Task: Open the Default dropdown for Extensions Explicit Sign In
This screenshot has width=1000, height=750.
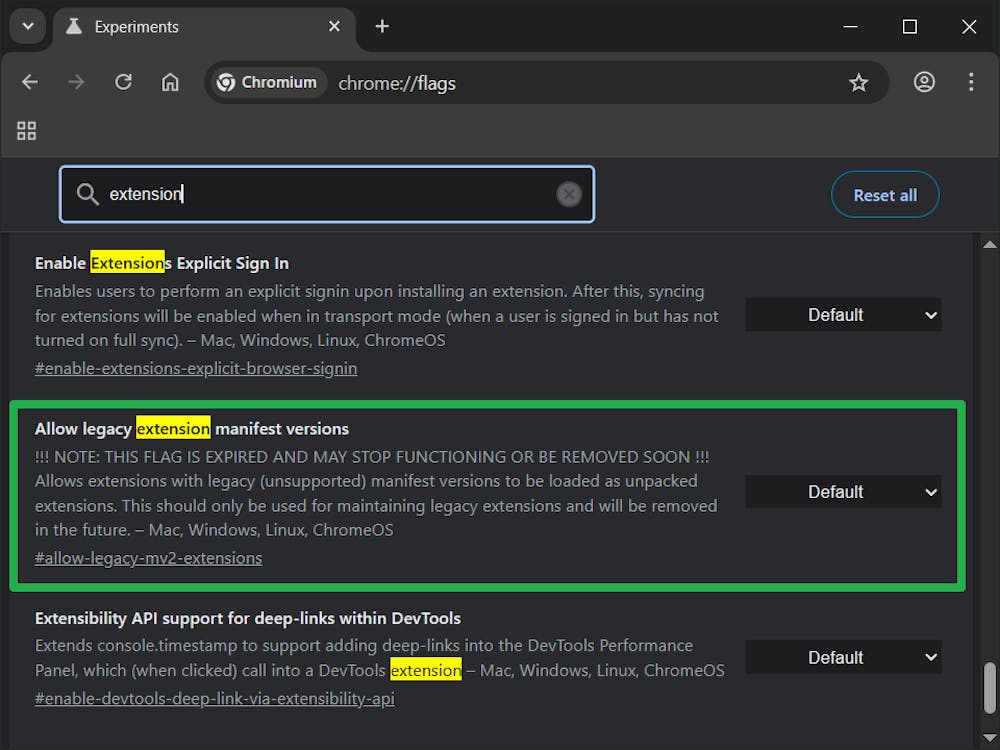Action: [x=843, y=314]
